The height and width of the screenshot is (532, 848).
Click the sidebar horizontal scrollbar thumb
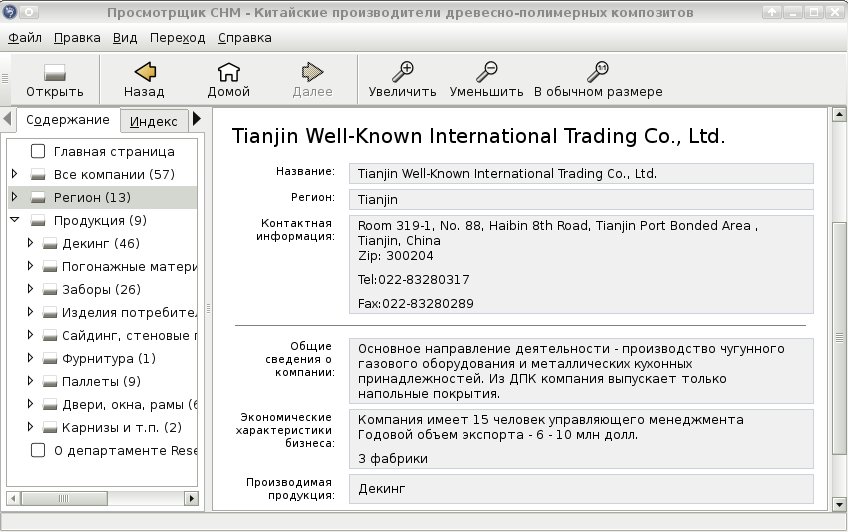pos(64,498)
